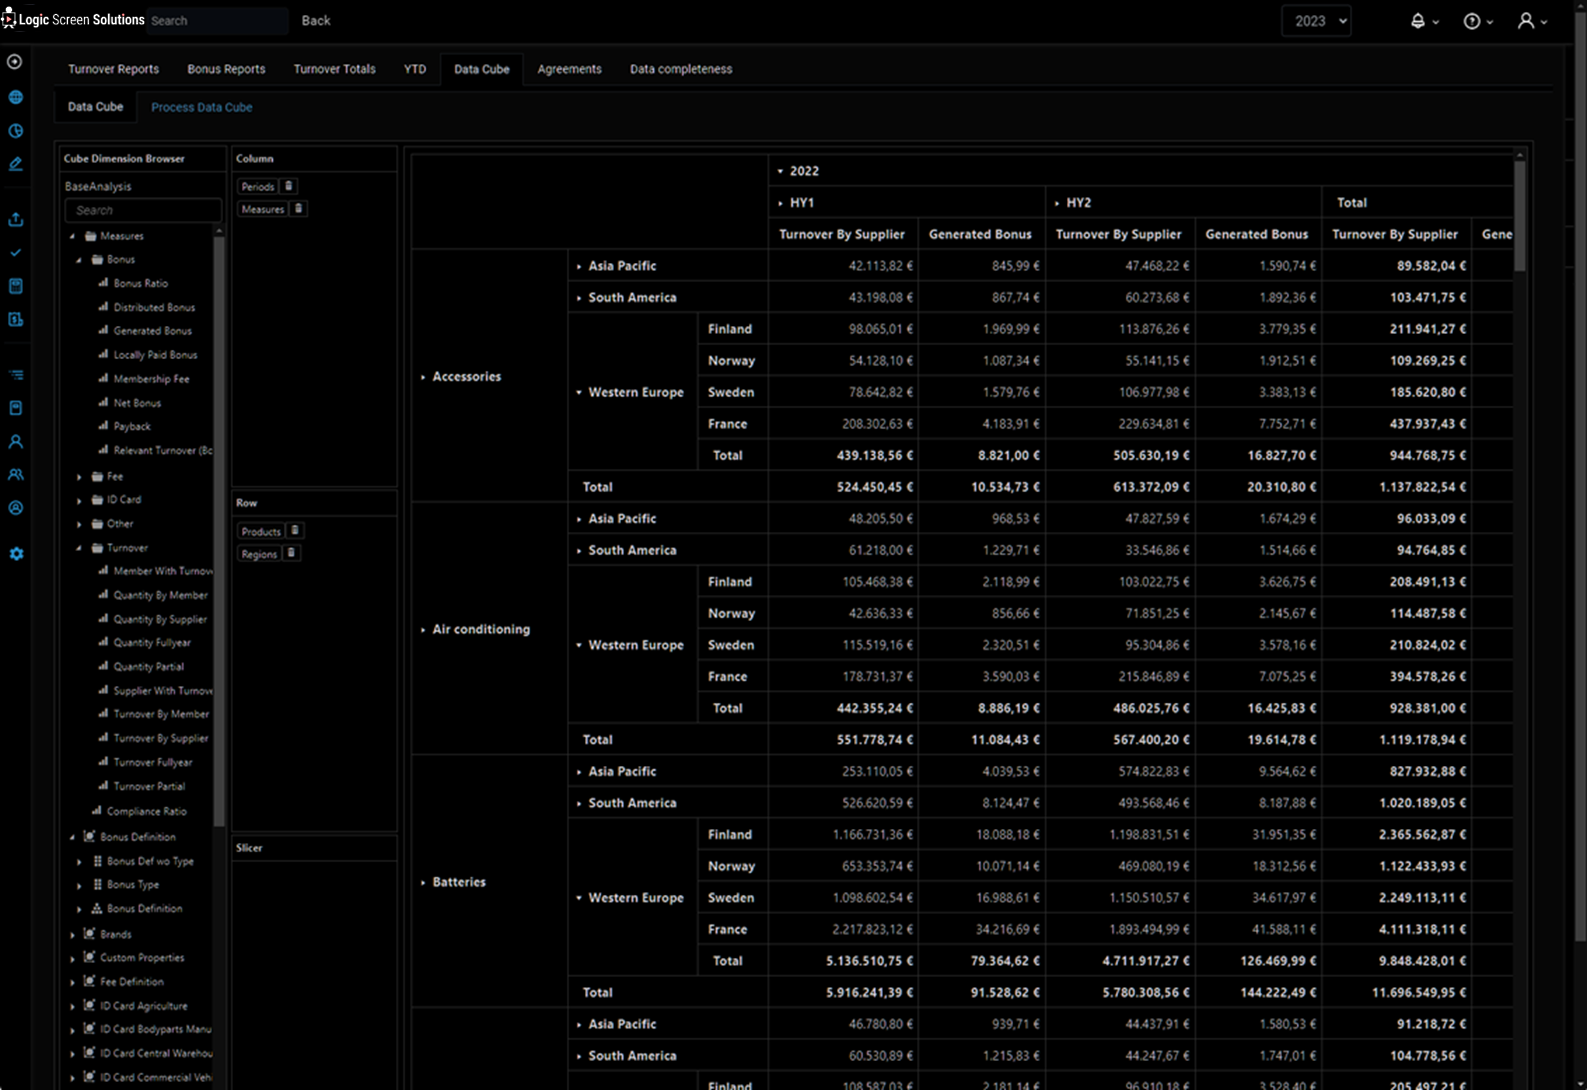Open the pie chart reports sidebar icon
The height and width of the screenshot is (1090, 1587).
coord(15,131)
